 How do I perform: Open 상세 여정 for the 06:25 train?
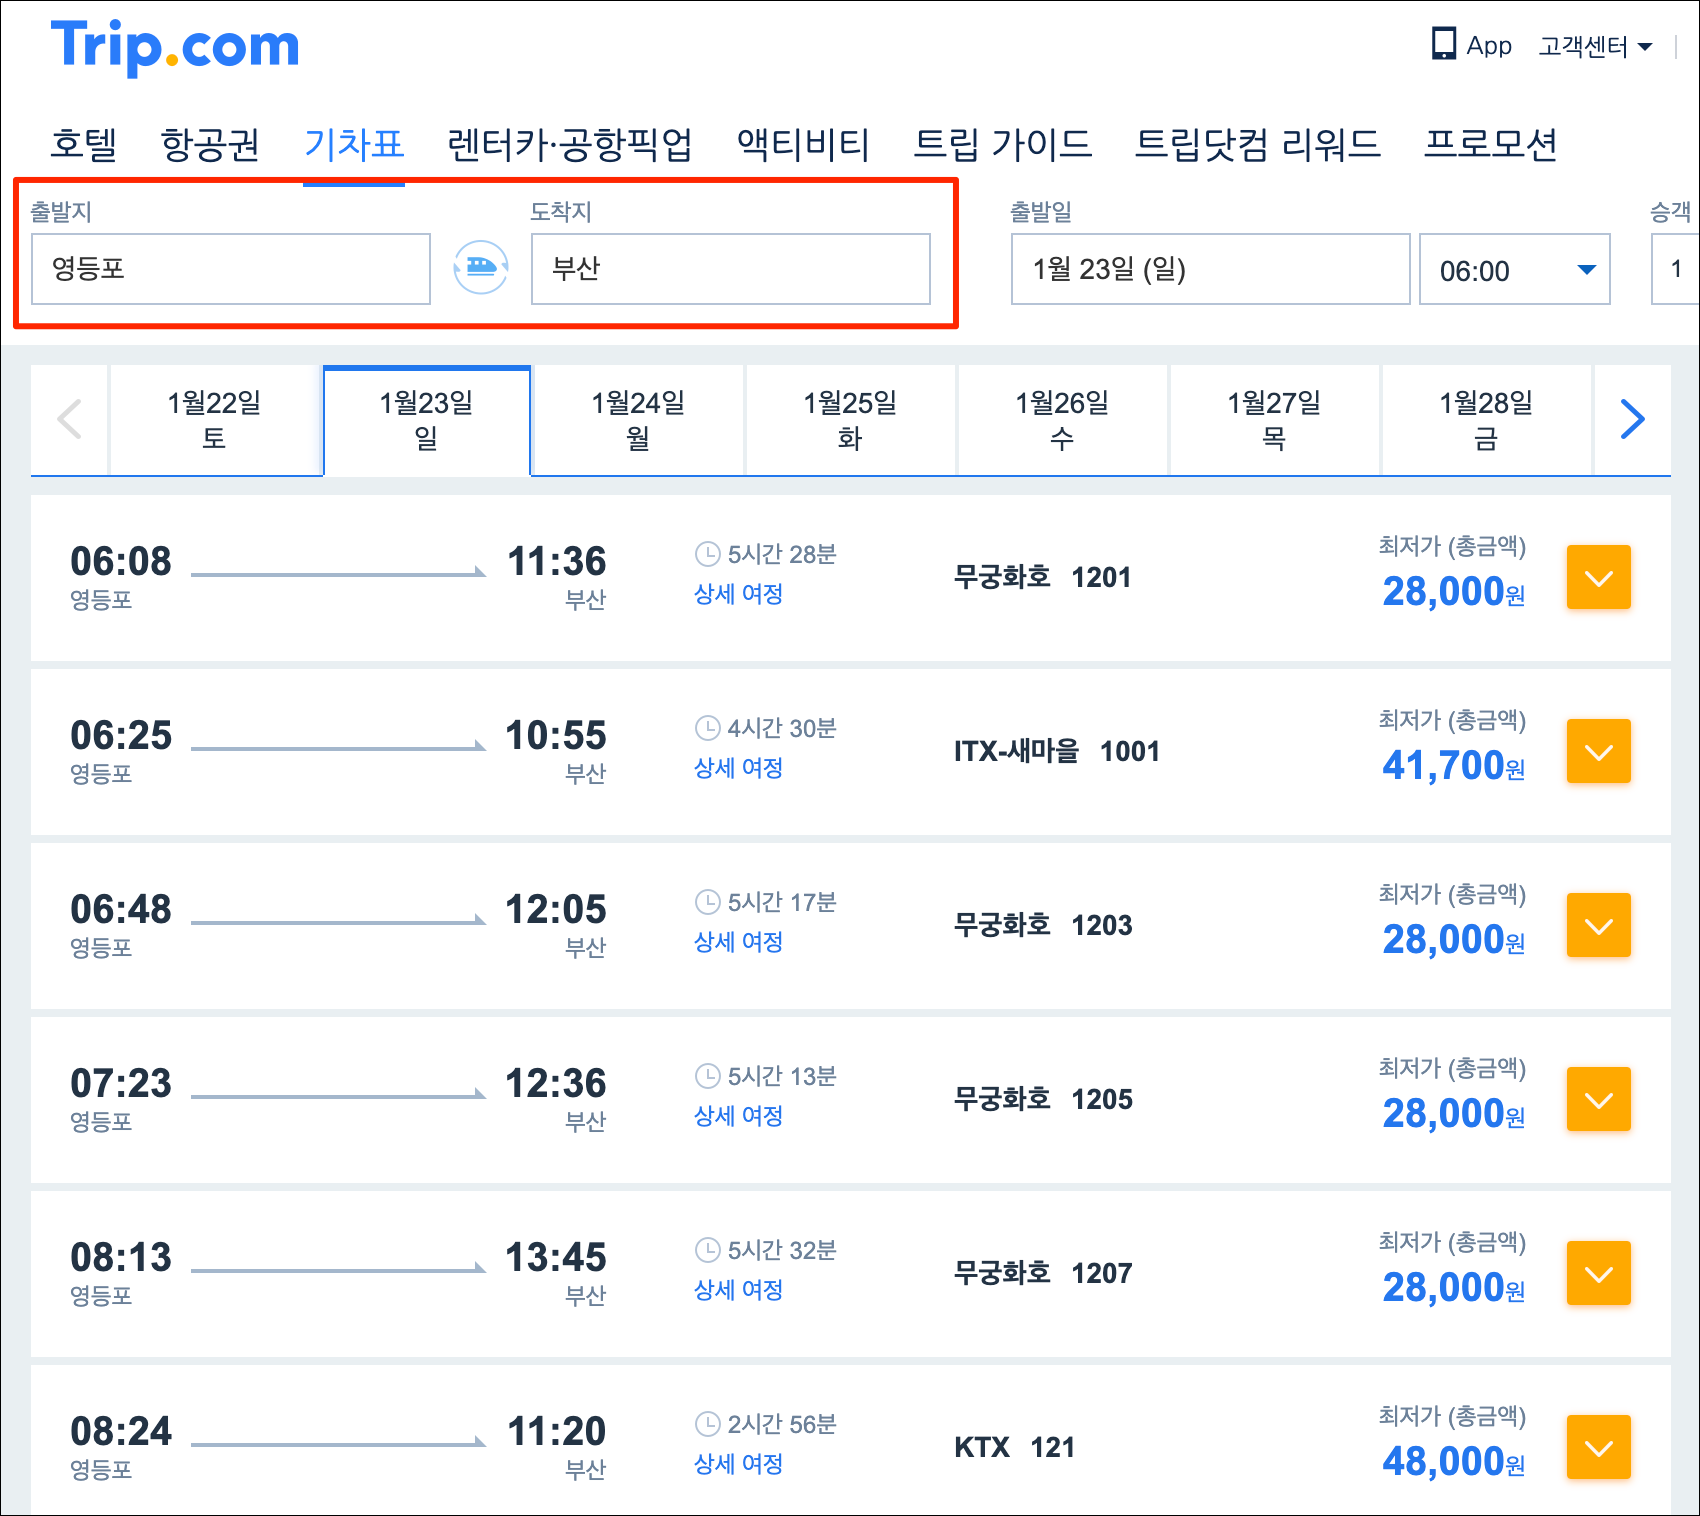point(739,768)
